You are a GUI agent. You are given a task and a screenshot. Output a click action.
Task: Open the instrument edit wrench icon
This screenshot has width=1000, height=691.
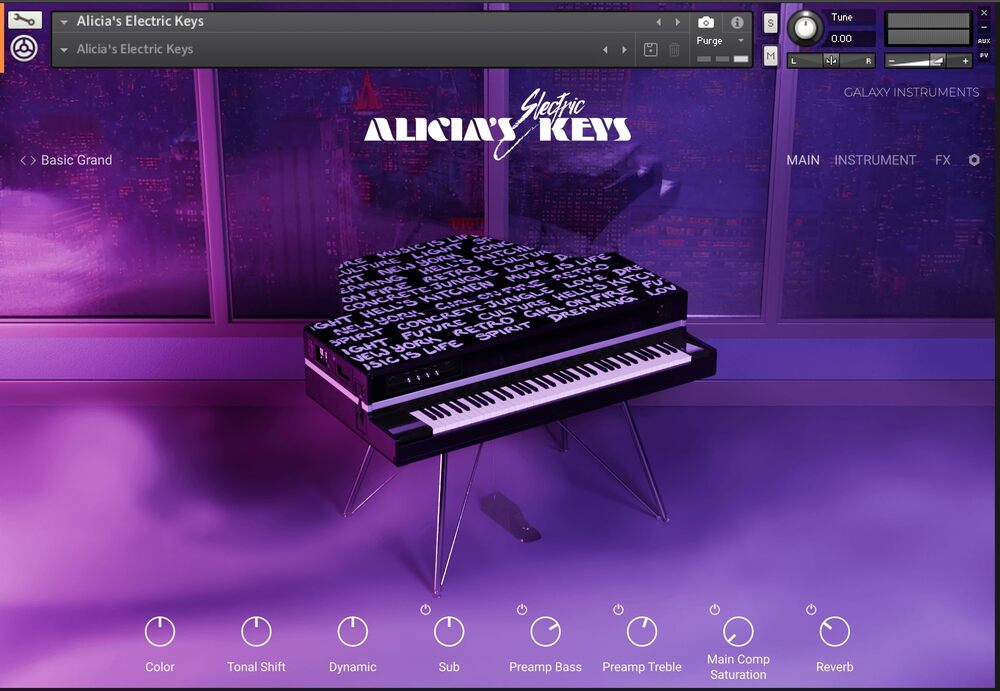[x=24, y=17]
